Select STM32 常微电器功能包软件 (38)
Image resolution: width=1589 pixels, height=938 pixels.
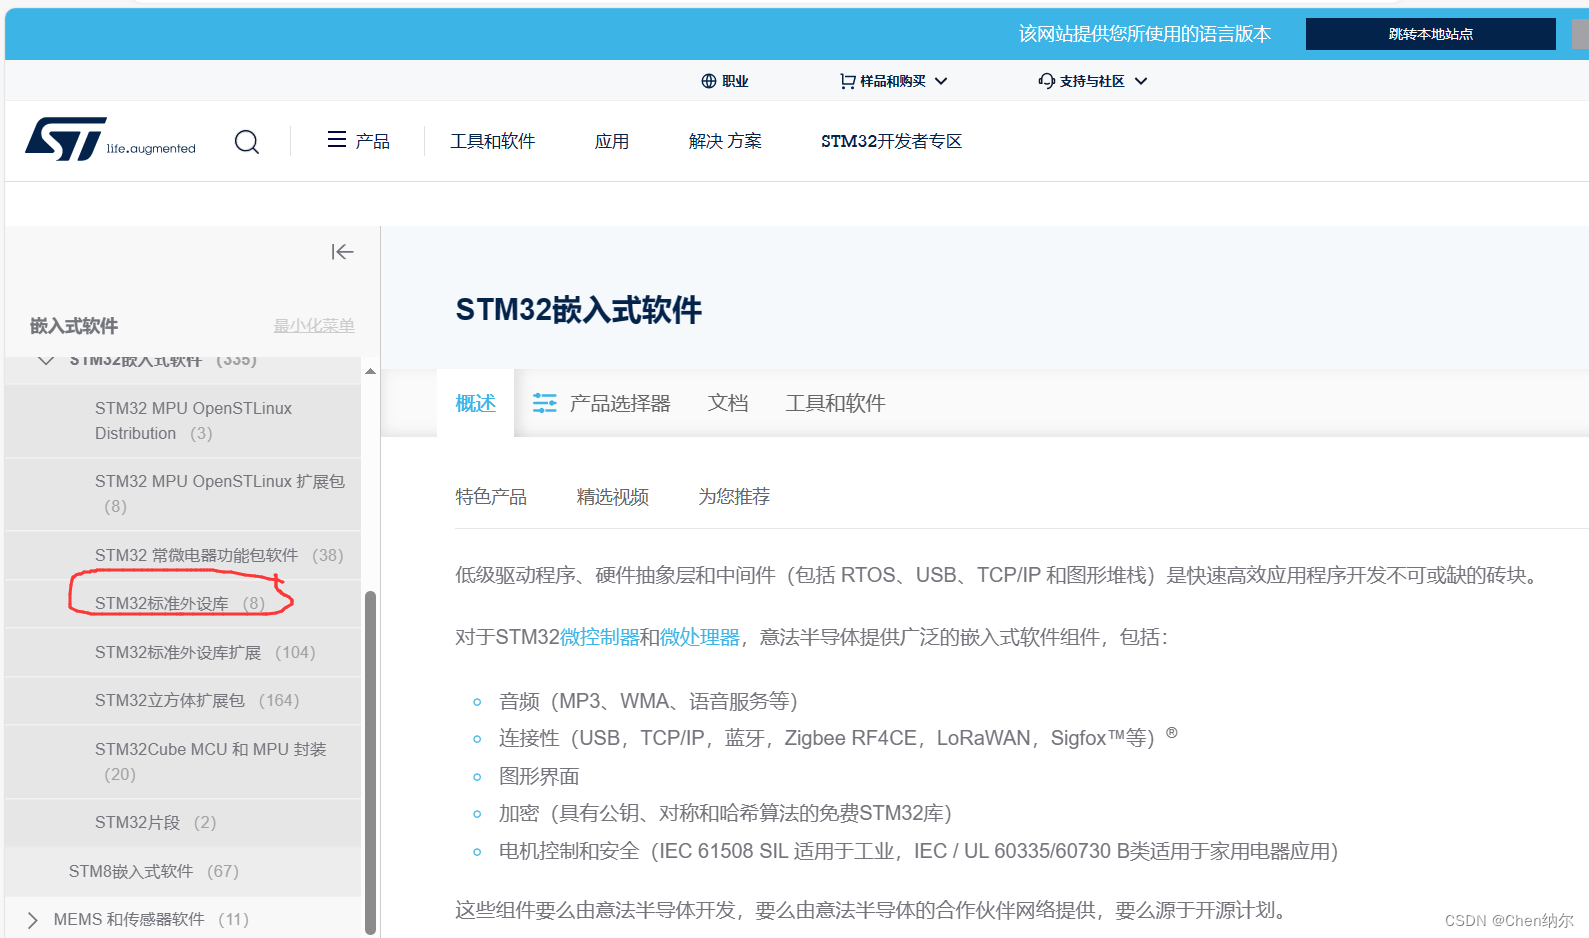click(183, 555)
